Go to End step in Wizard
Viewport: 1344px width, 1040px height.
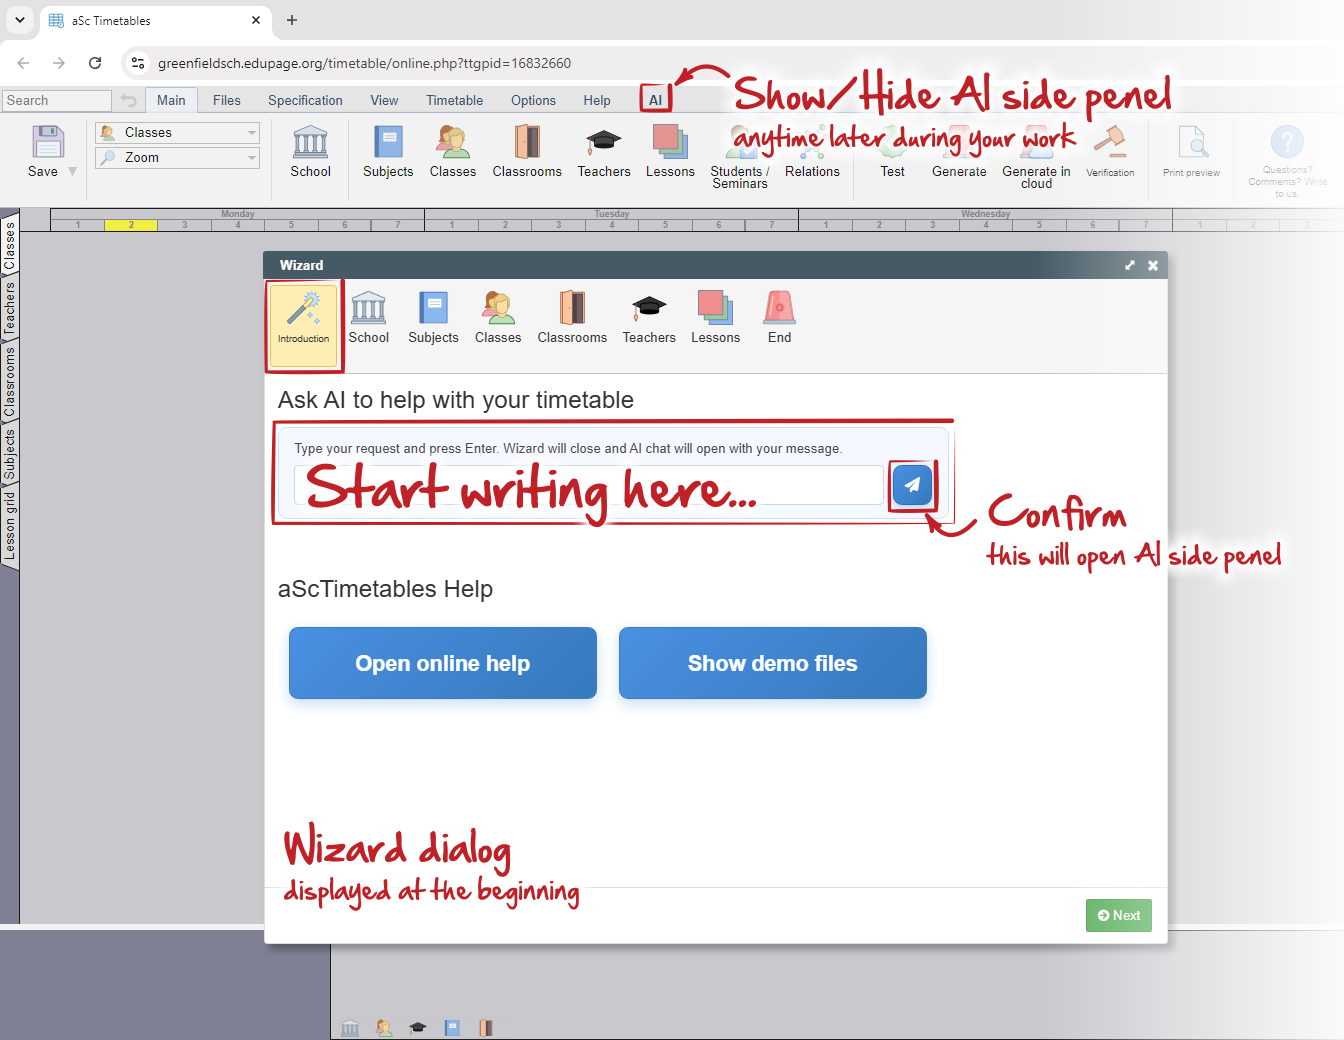[780, 318]
